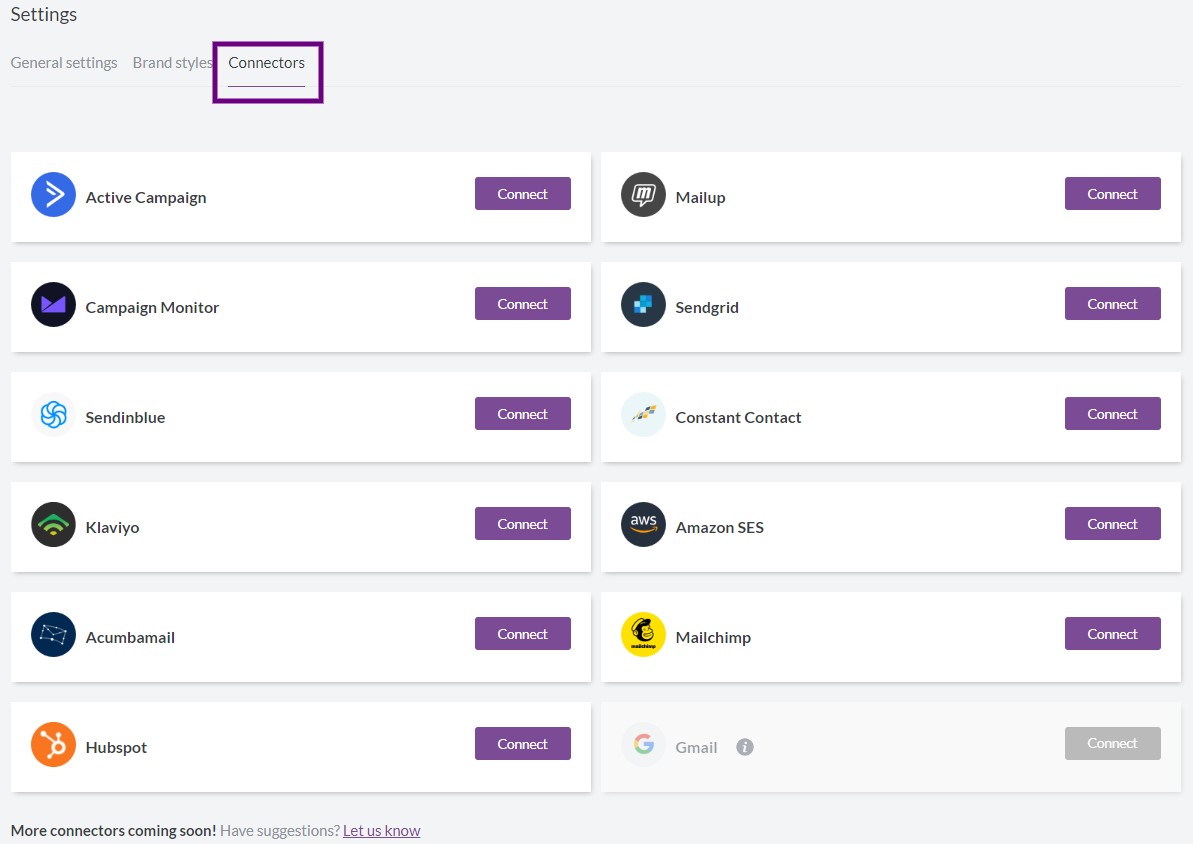
Task: Switch to the Brand styles tab
Action: point(173,62)
